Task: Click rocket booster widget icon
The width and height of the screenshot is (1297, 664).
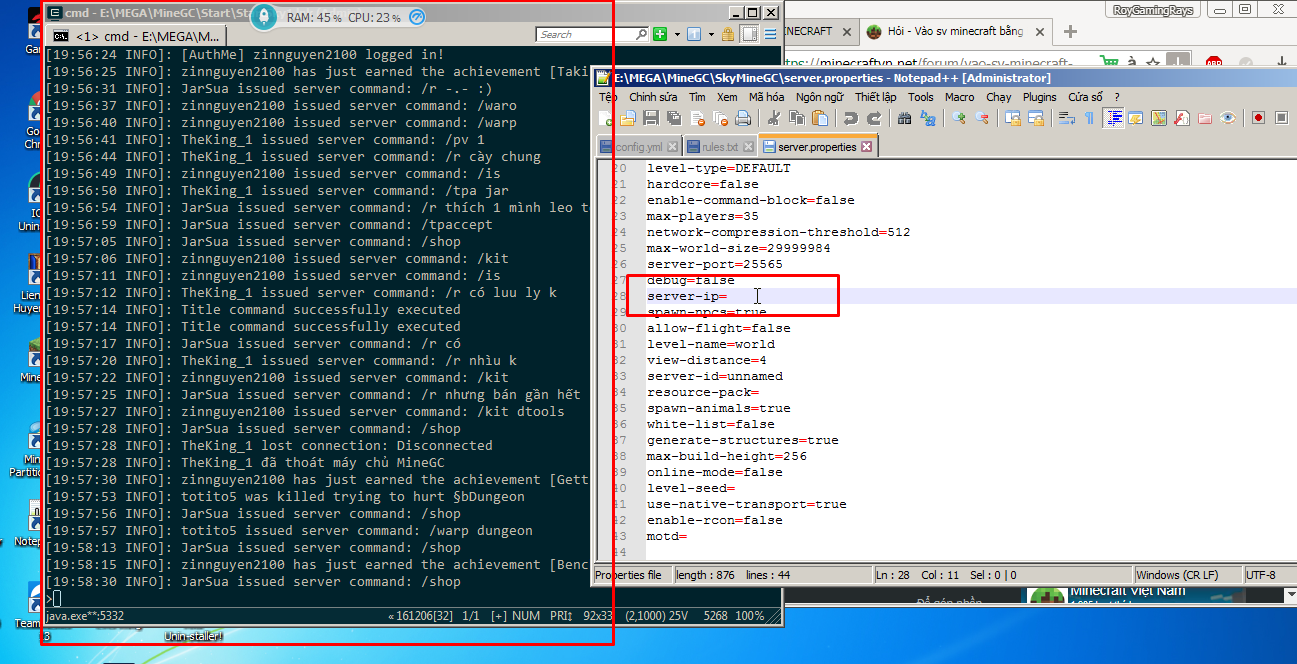Action: (263, 17)
